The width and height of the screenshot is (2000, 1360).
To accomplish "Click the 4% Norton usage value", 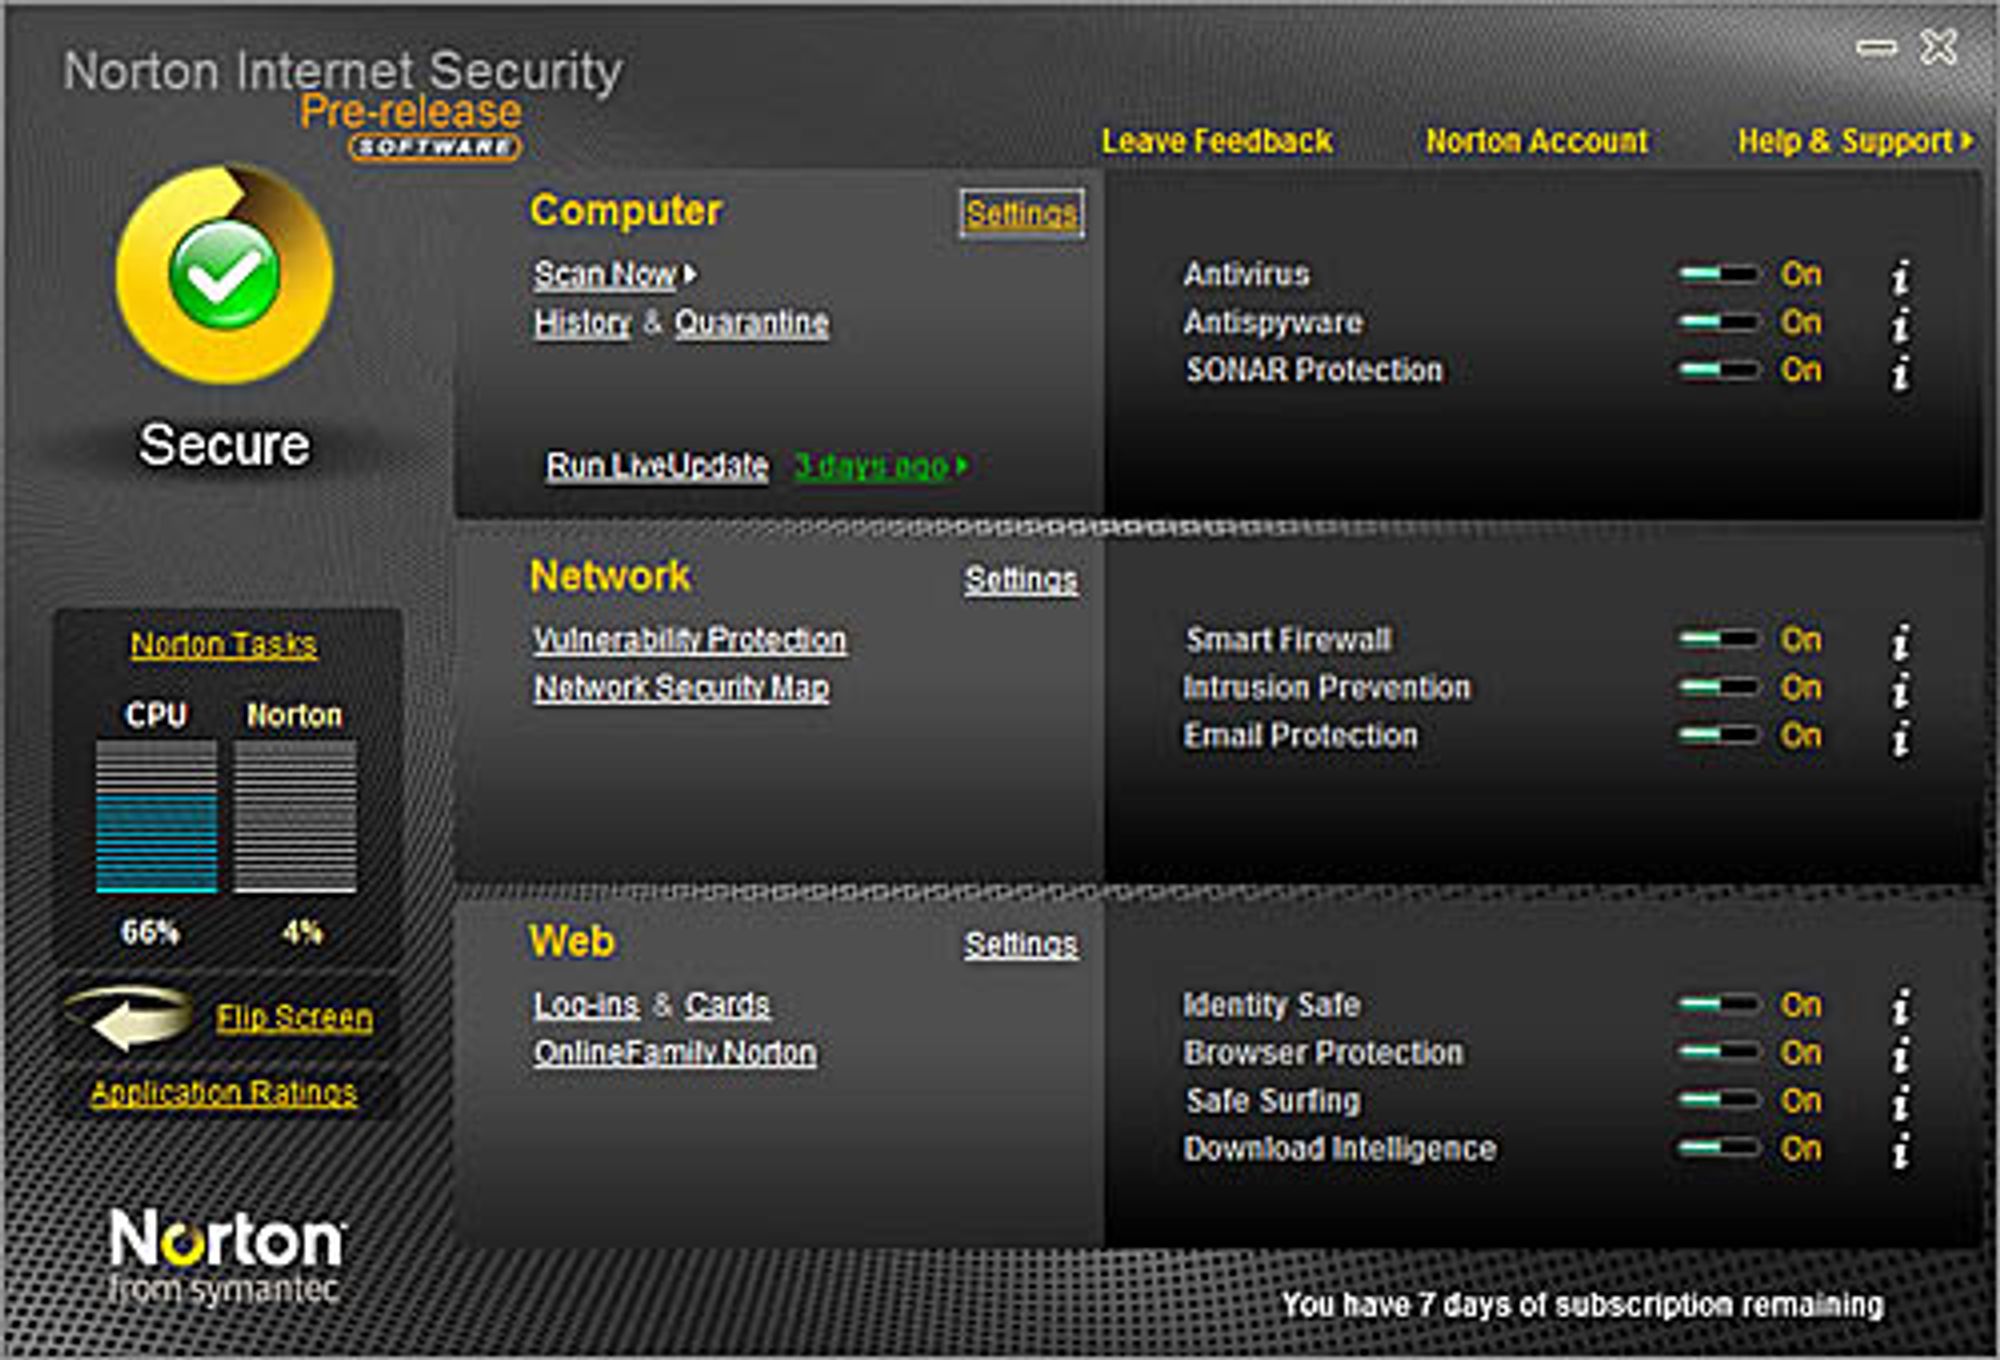I will pyautogui.click(x=302, y=933).
